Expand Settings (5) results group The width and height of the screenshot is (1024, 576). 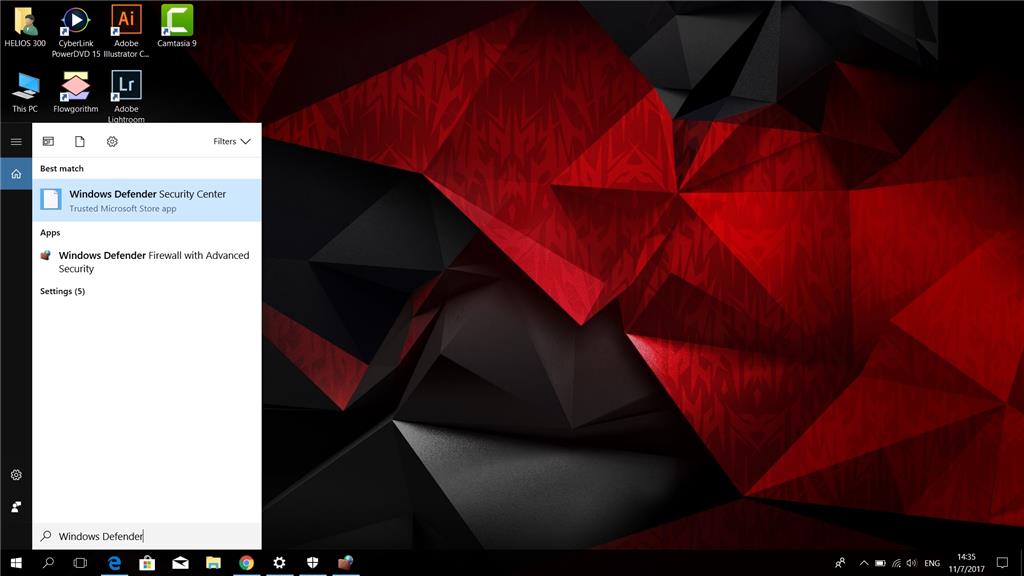tap(63, 291)
